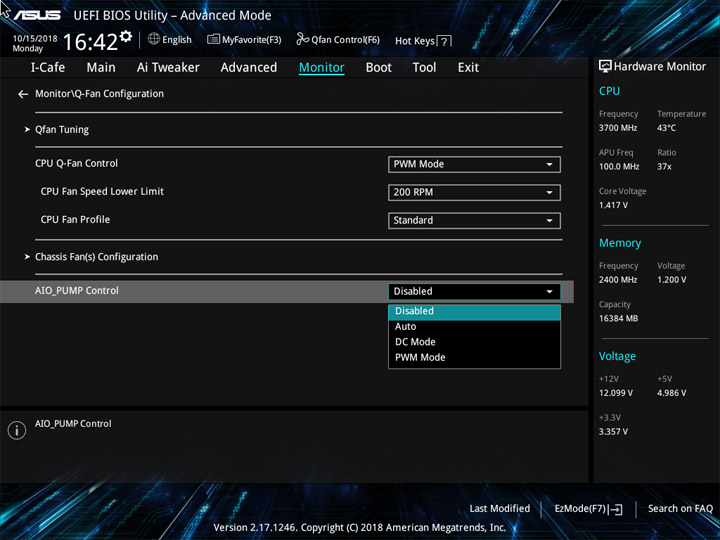Click the Monitor\Q-Fan Configuration breadcrumb text
The height and width of the screenshot is (540, 720).
pos(99,94)
